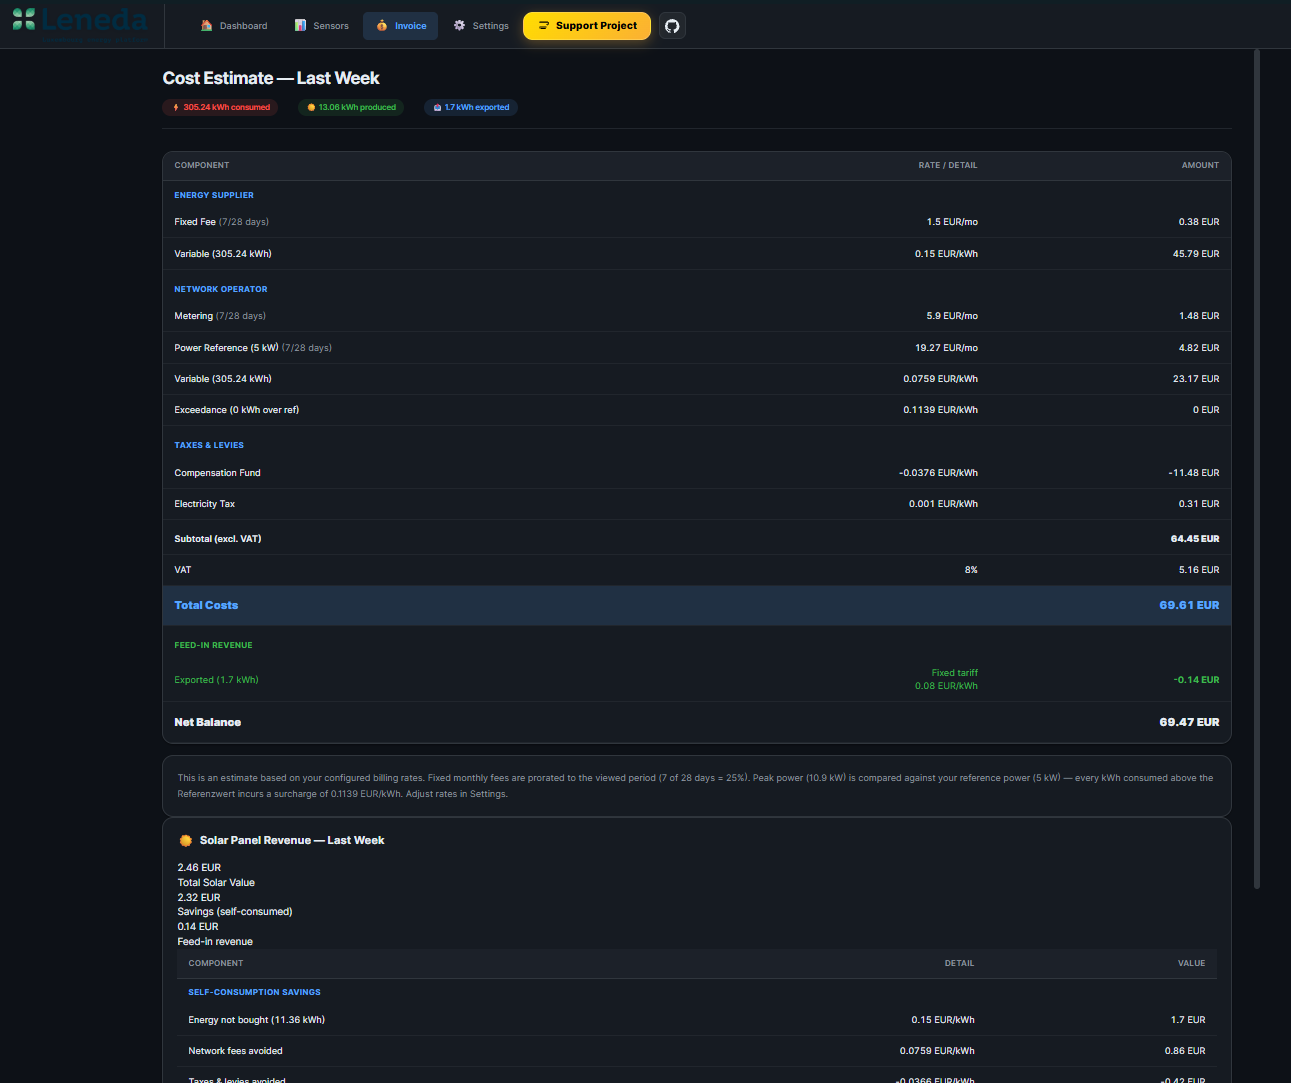Click the Fixed tariff 0.08 EUR/kWh detail
This screenshot has width=1291, height=1083.
[x=946, y=679]
